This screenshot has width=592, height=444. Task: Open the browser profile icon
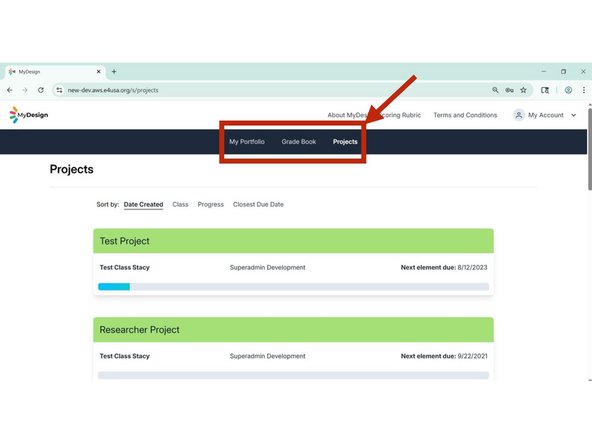point(568,90)
